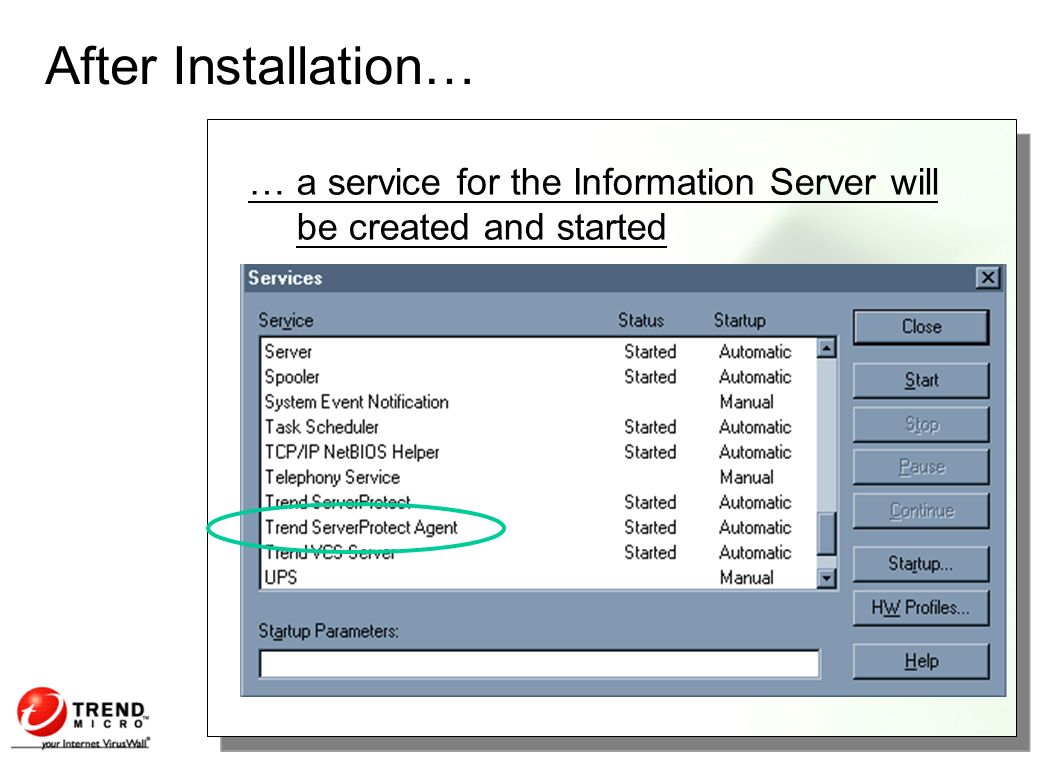Select System Event Notification service
The image size is (1056, 768).
538,402
